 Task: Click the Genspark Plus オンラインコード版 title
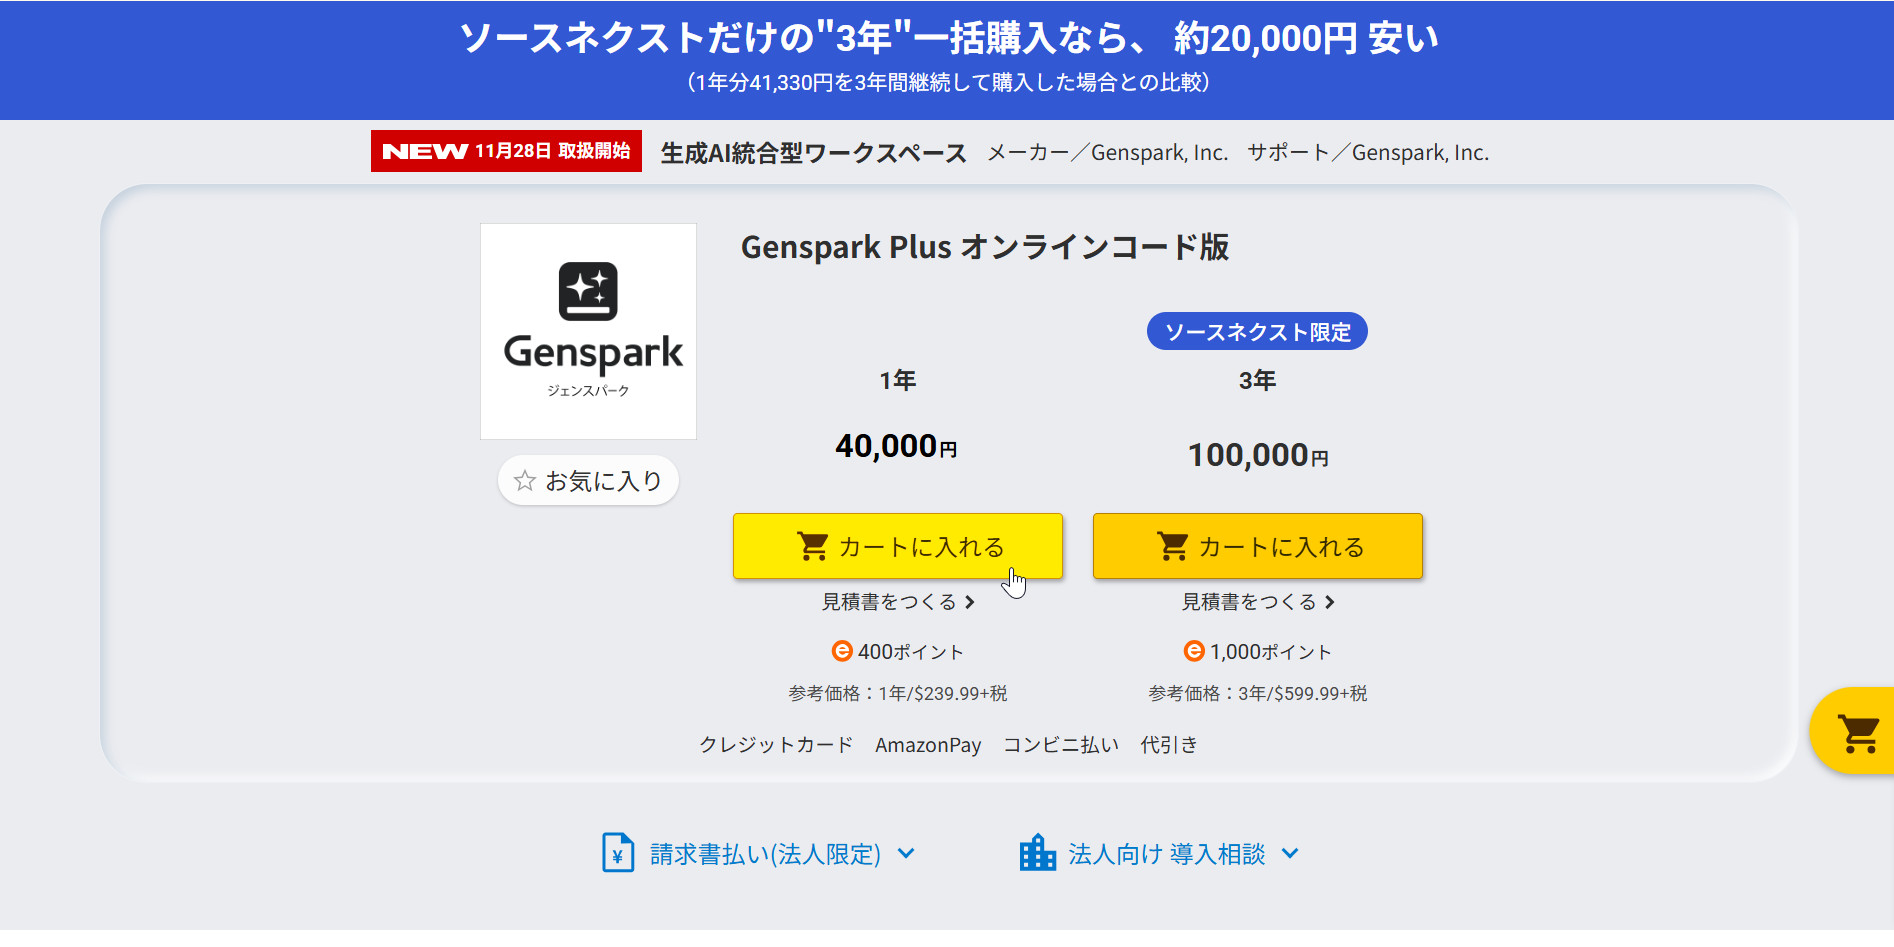point(984,247)
